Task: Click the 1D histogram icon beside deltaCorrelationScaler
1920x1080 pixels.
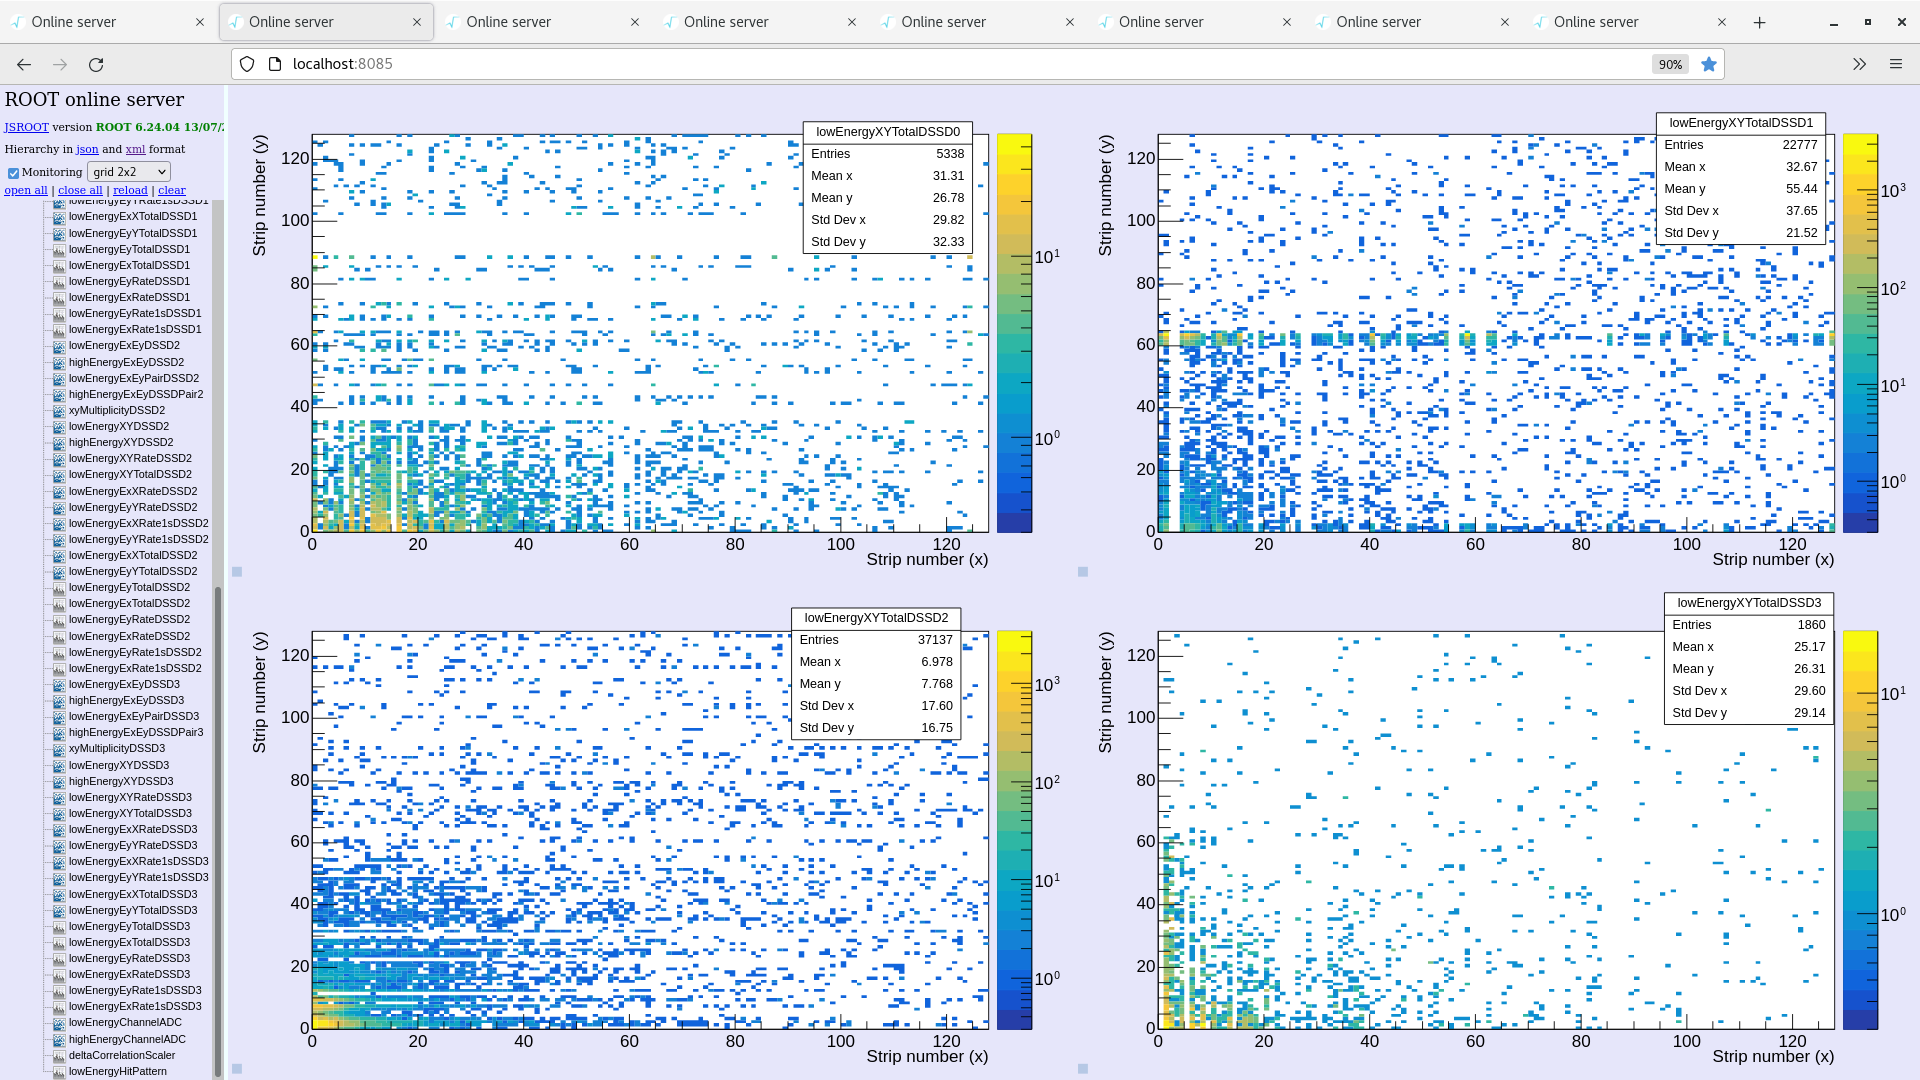Action: pos(59,1055)
